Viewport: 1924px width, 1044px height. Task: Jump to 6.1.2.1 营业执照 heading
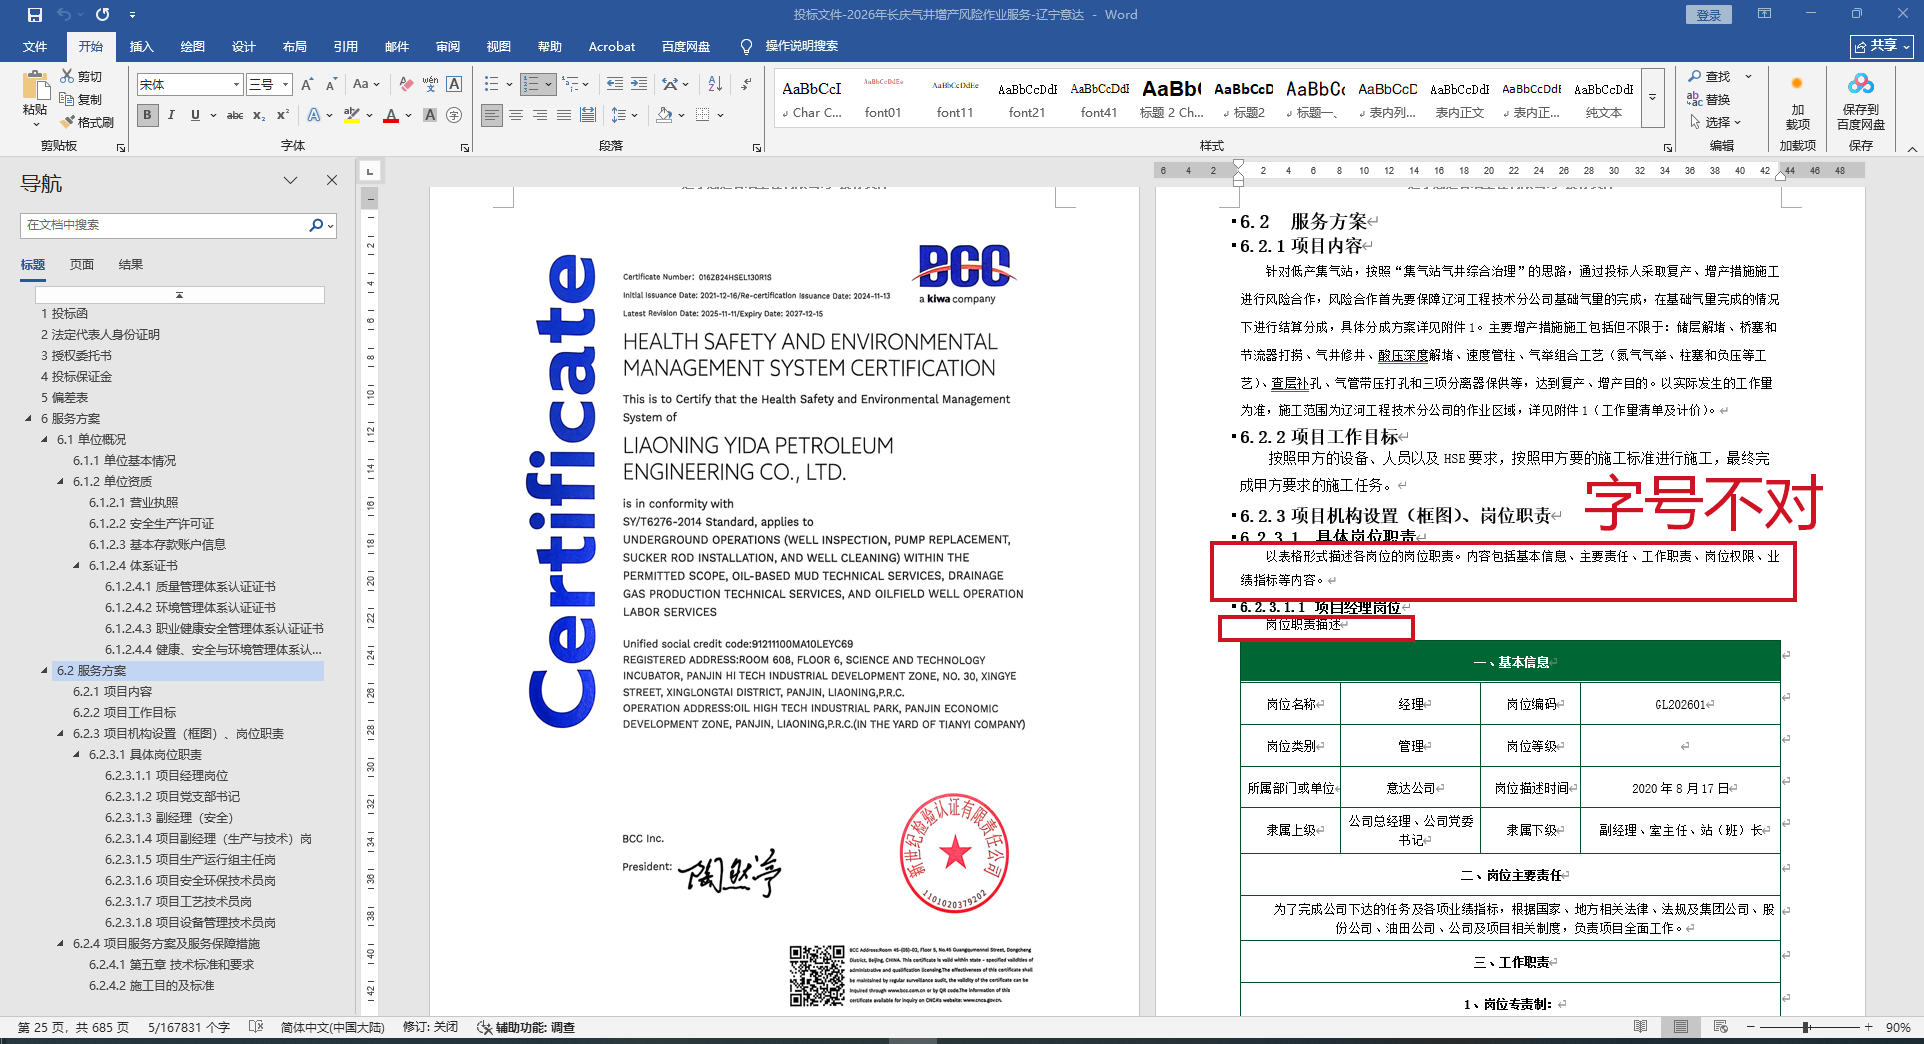(x=133, y=502)
